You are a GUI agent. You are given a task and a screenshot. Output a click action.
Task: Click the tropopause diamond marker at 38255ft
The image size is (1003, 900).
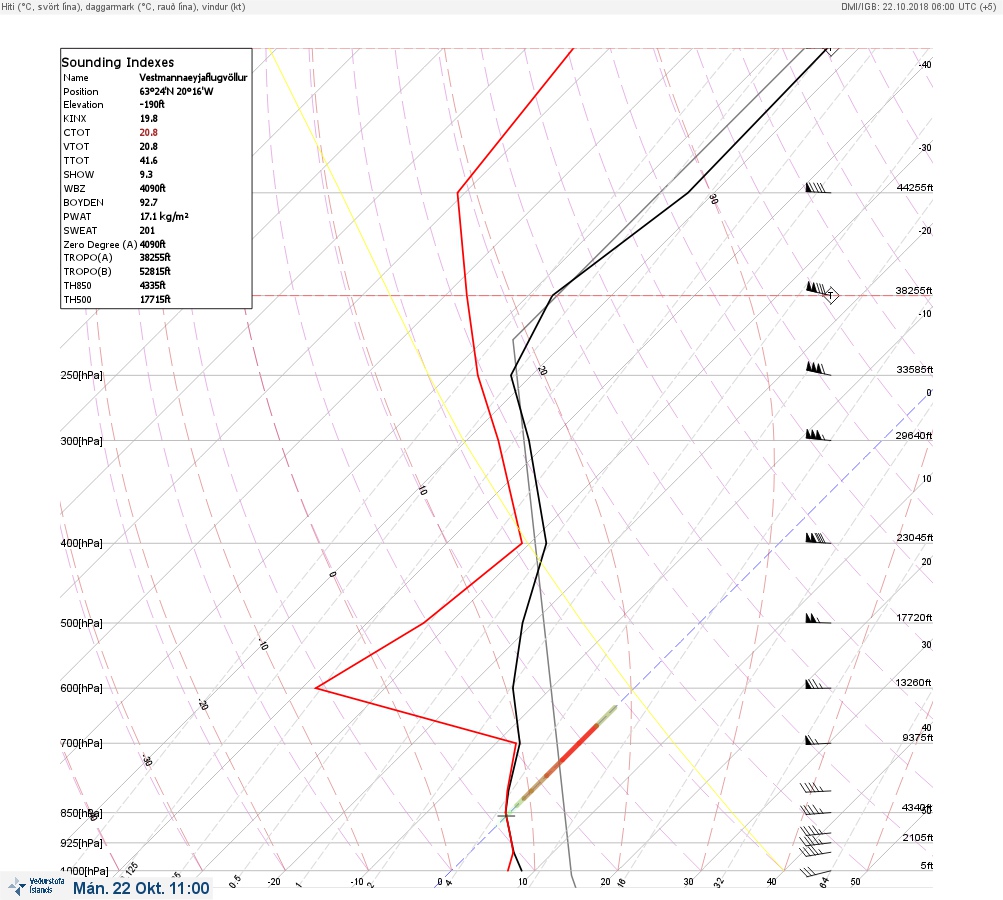click(x=831, y=295)
